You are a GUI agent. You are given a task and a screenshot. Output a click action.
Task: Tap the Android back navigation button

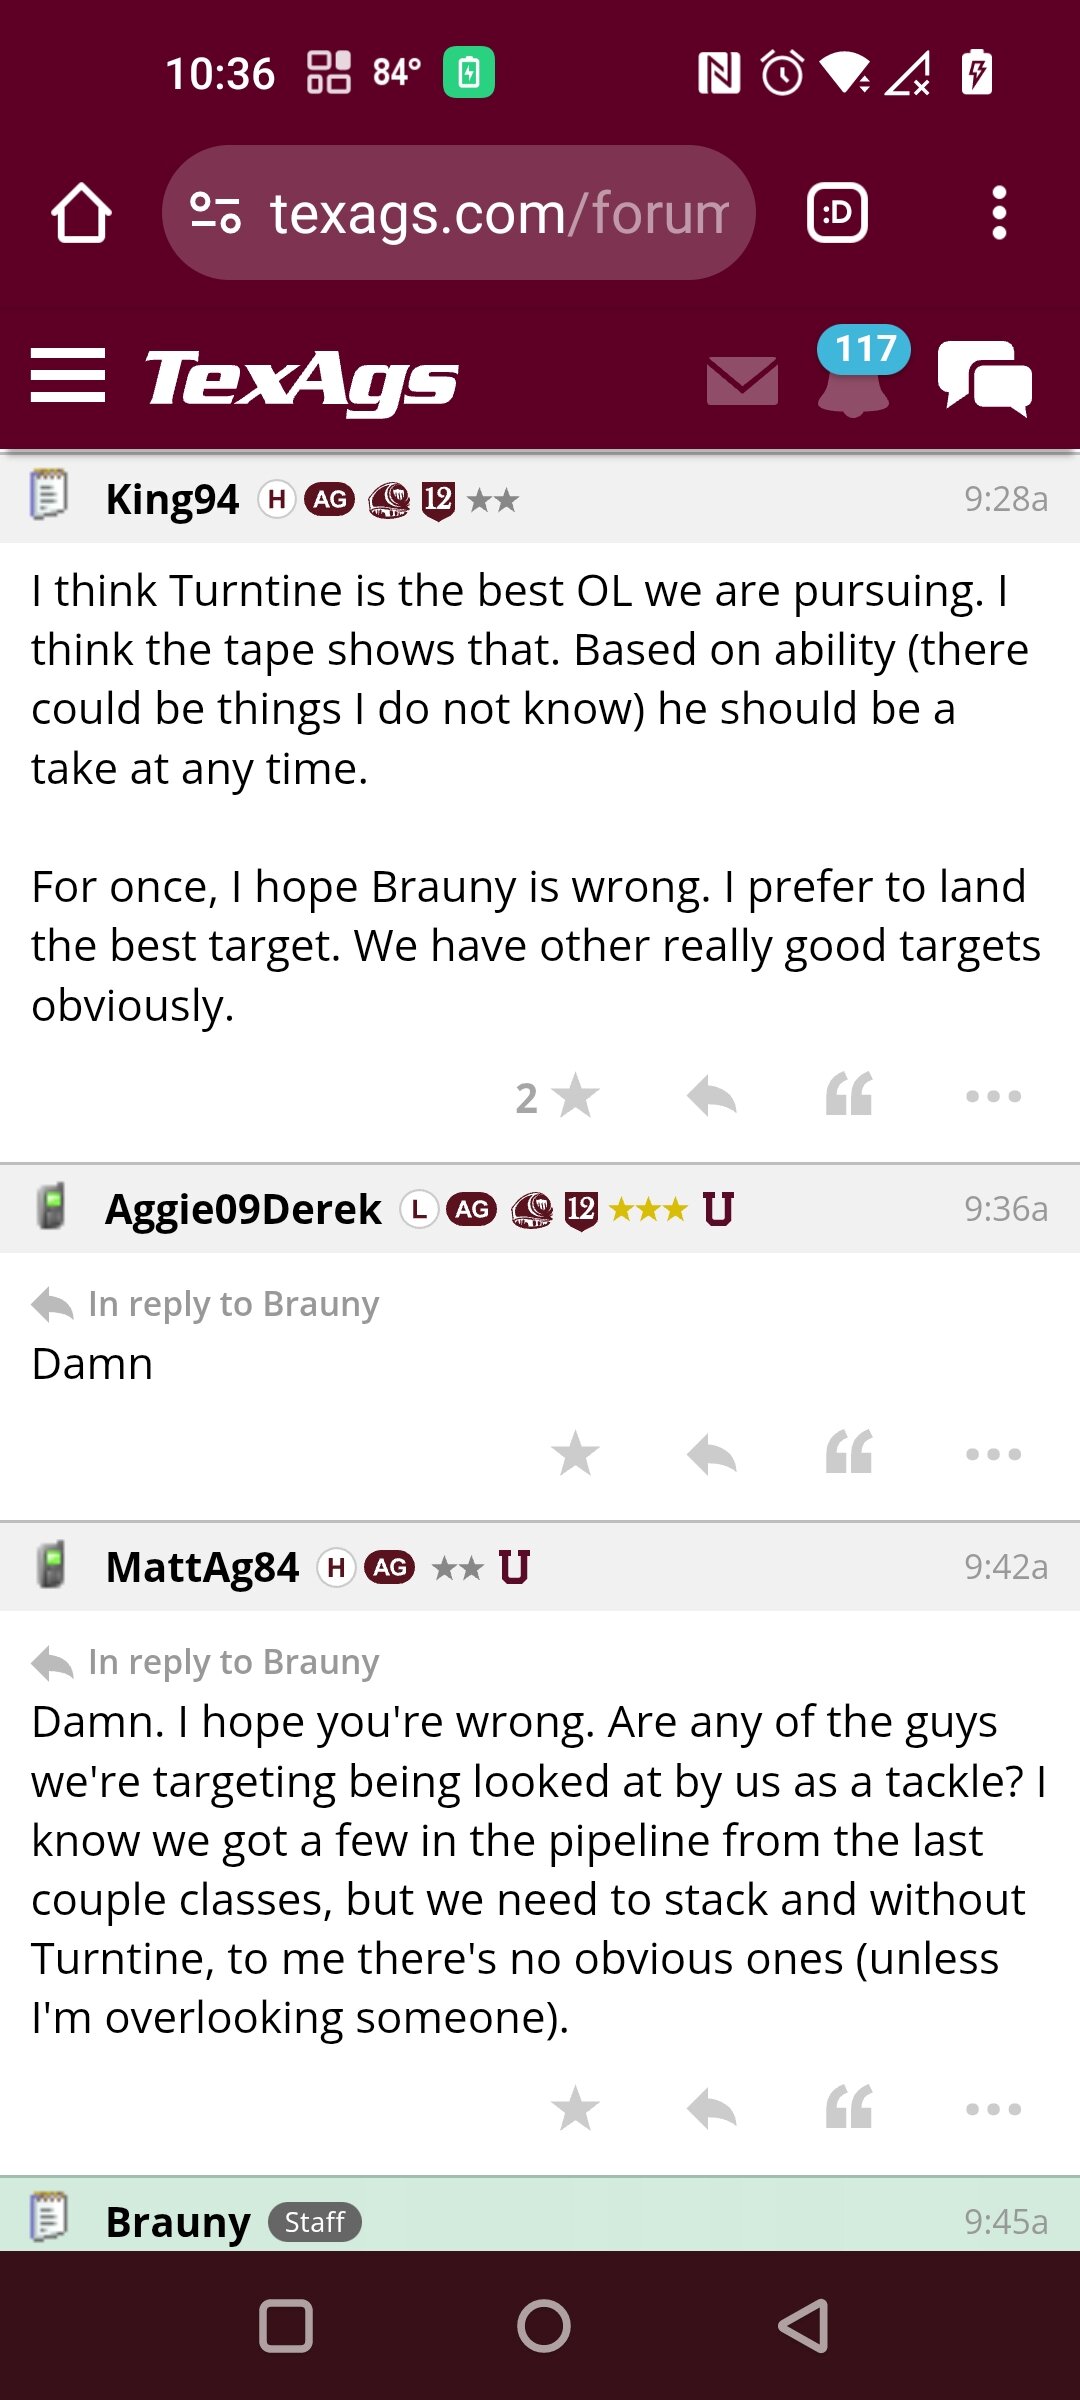(804, 2326)
